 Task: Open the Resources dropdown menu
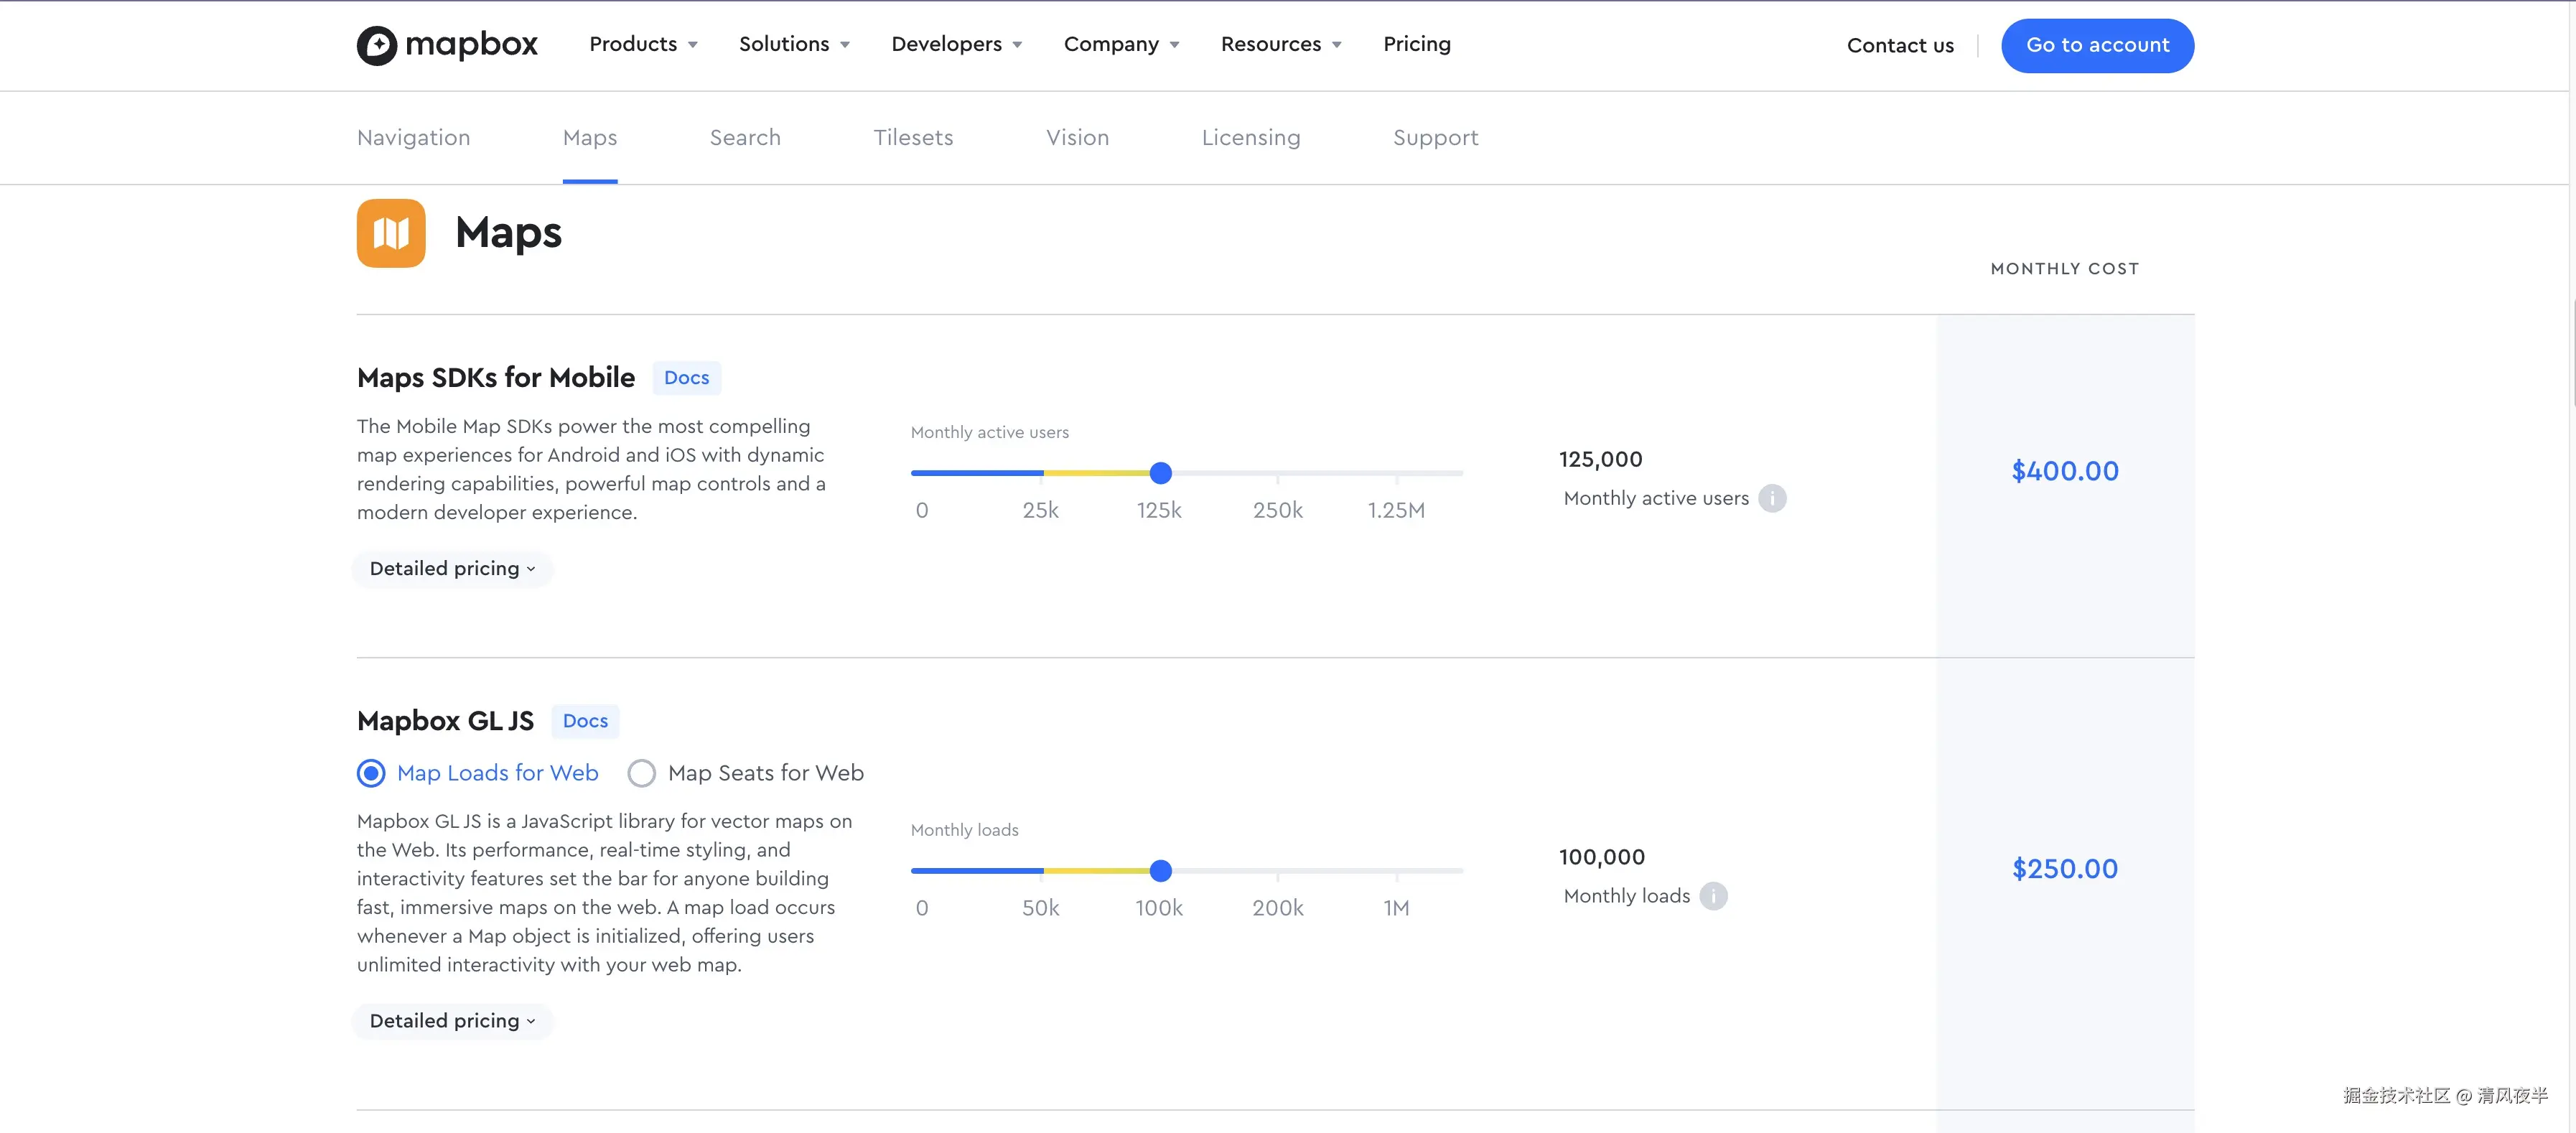coord(1280,44)
